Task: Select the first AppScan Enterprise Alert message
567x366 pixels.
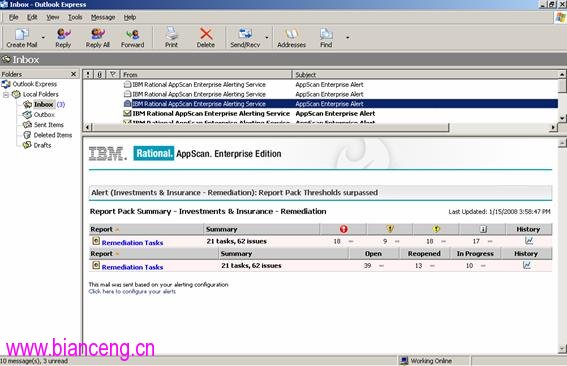Action: coord(320,85)
